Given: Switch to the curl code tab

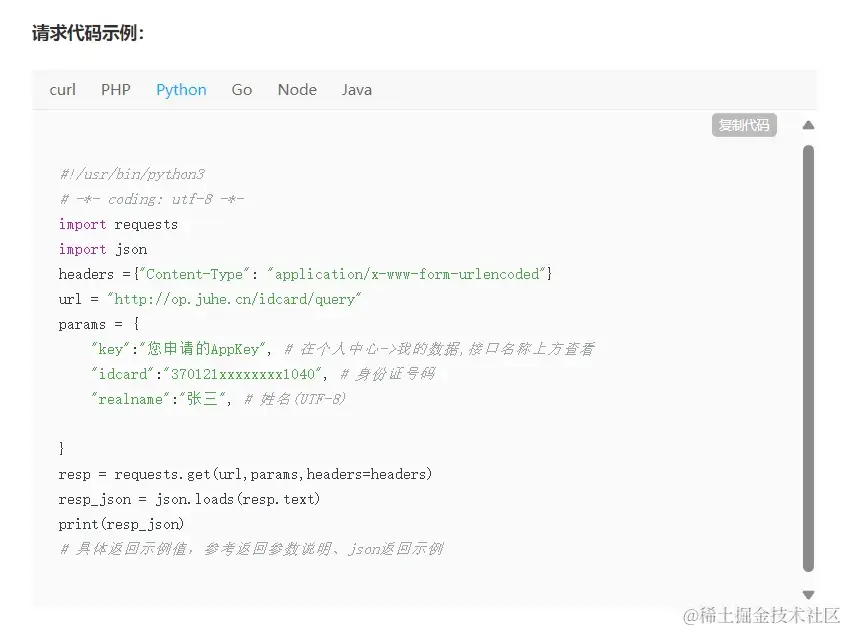Looking at the screenshot, I should point(63,90).
